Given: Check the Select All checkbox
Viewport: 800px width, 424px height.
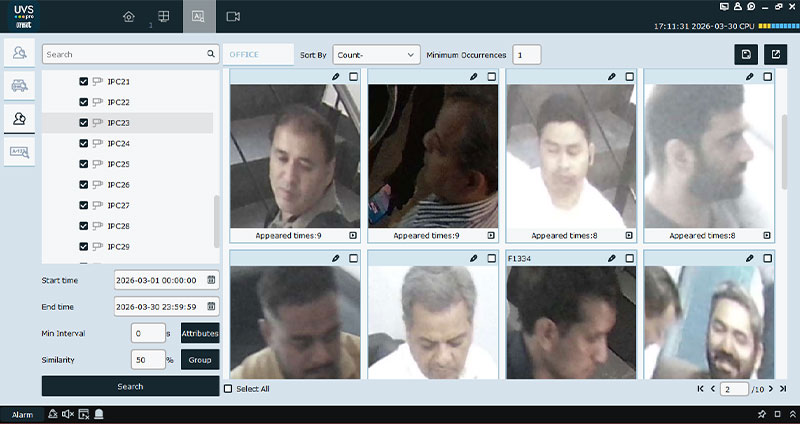Looking at the screenshot, I should 228,389.
